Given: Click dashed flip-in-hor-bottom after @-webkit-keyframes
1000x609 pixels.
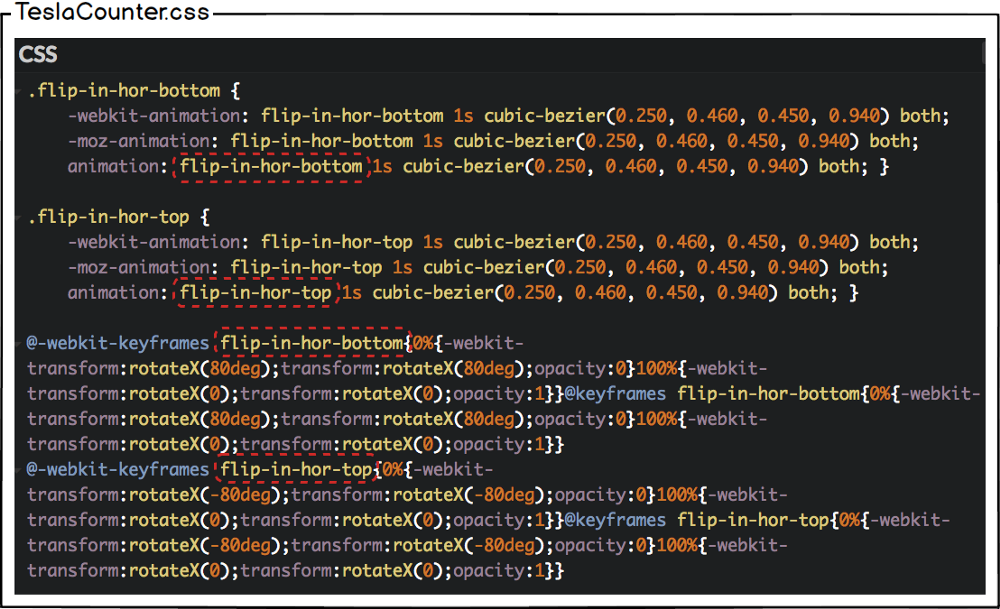Looking at the screenshot, I should [312, 343].
